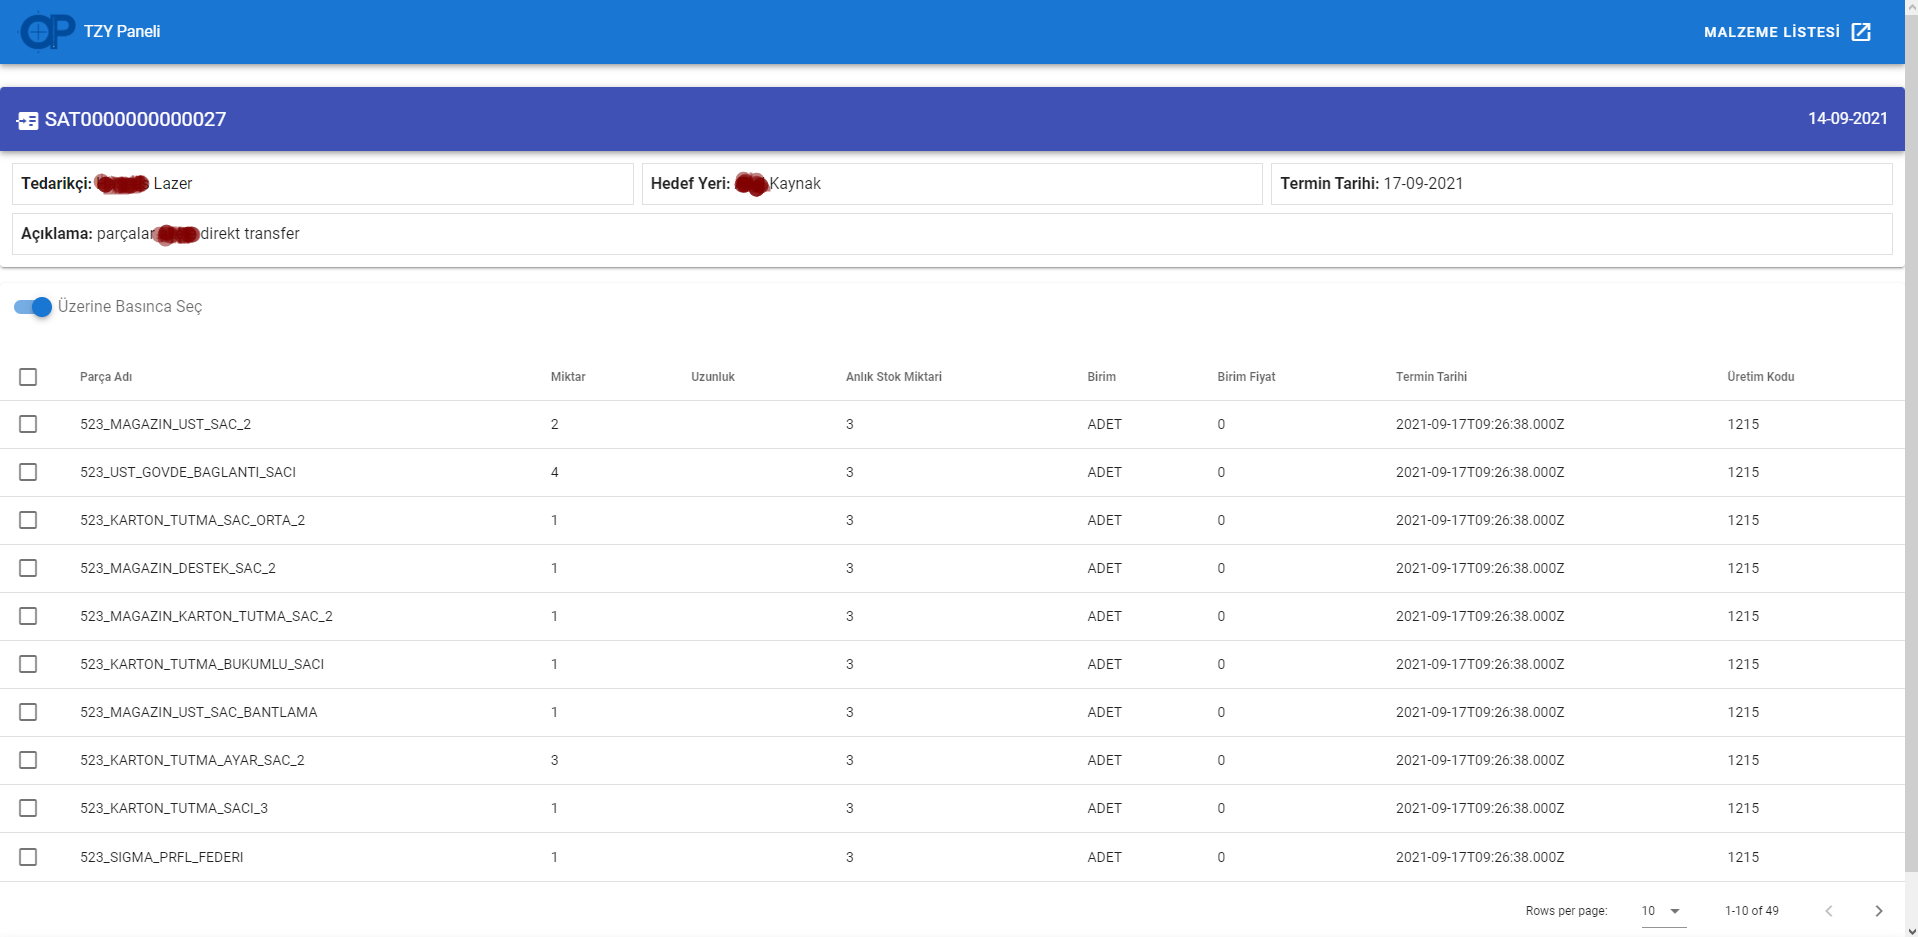Image resolution: width=1918 pixels, height=937 pixels.
Task: Check the 523_UST_GOVDE_BAGLANTI_SACI checkbox
Action: (x=28, y=472)
